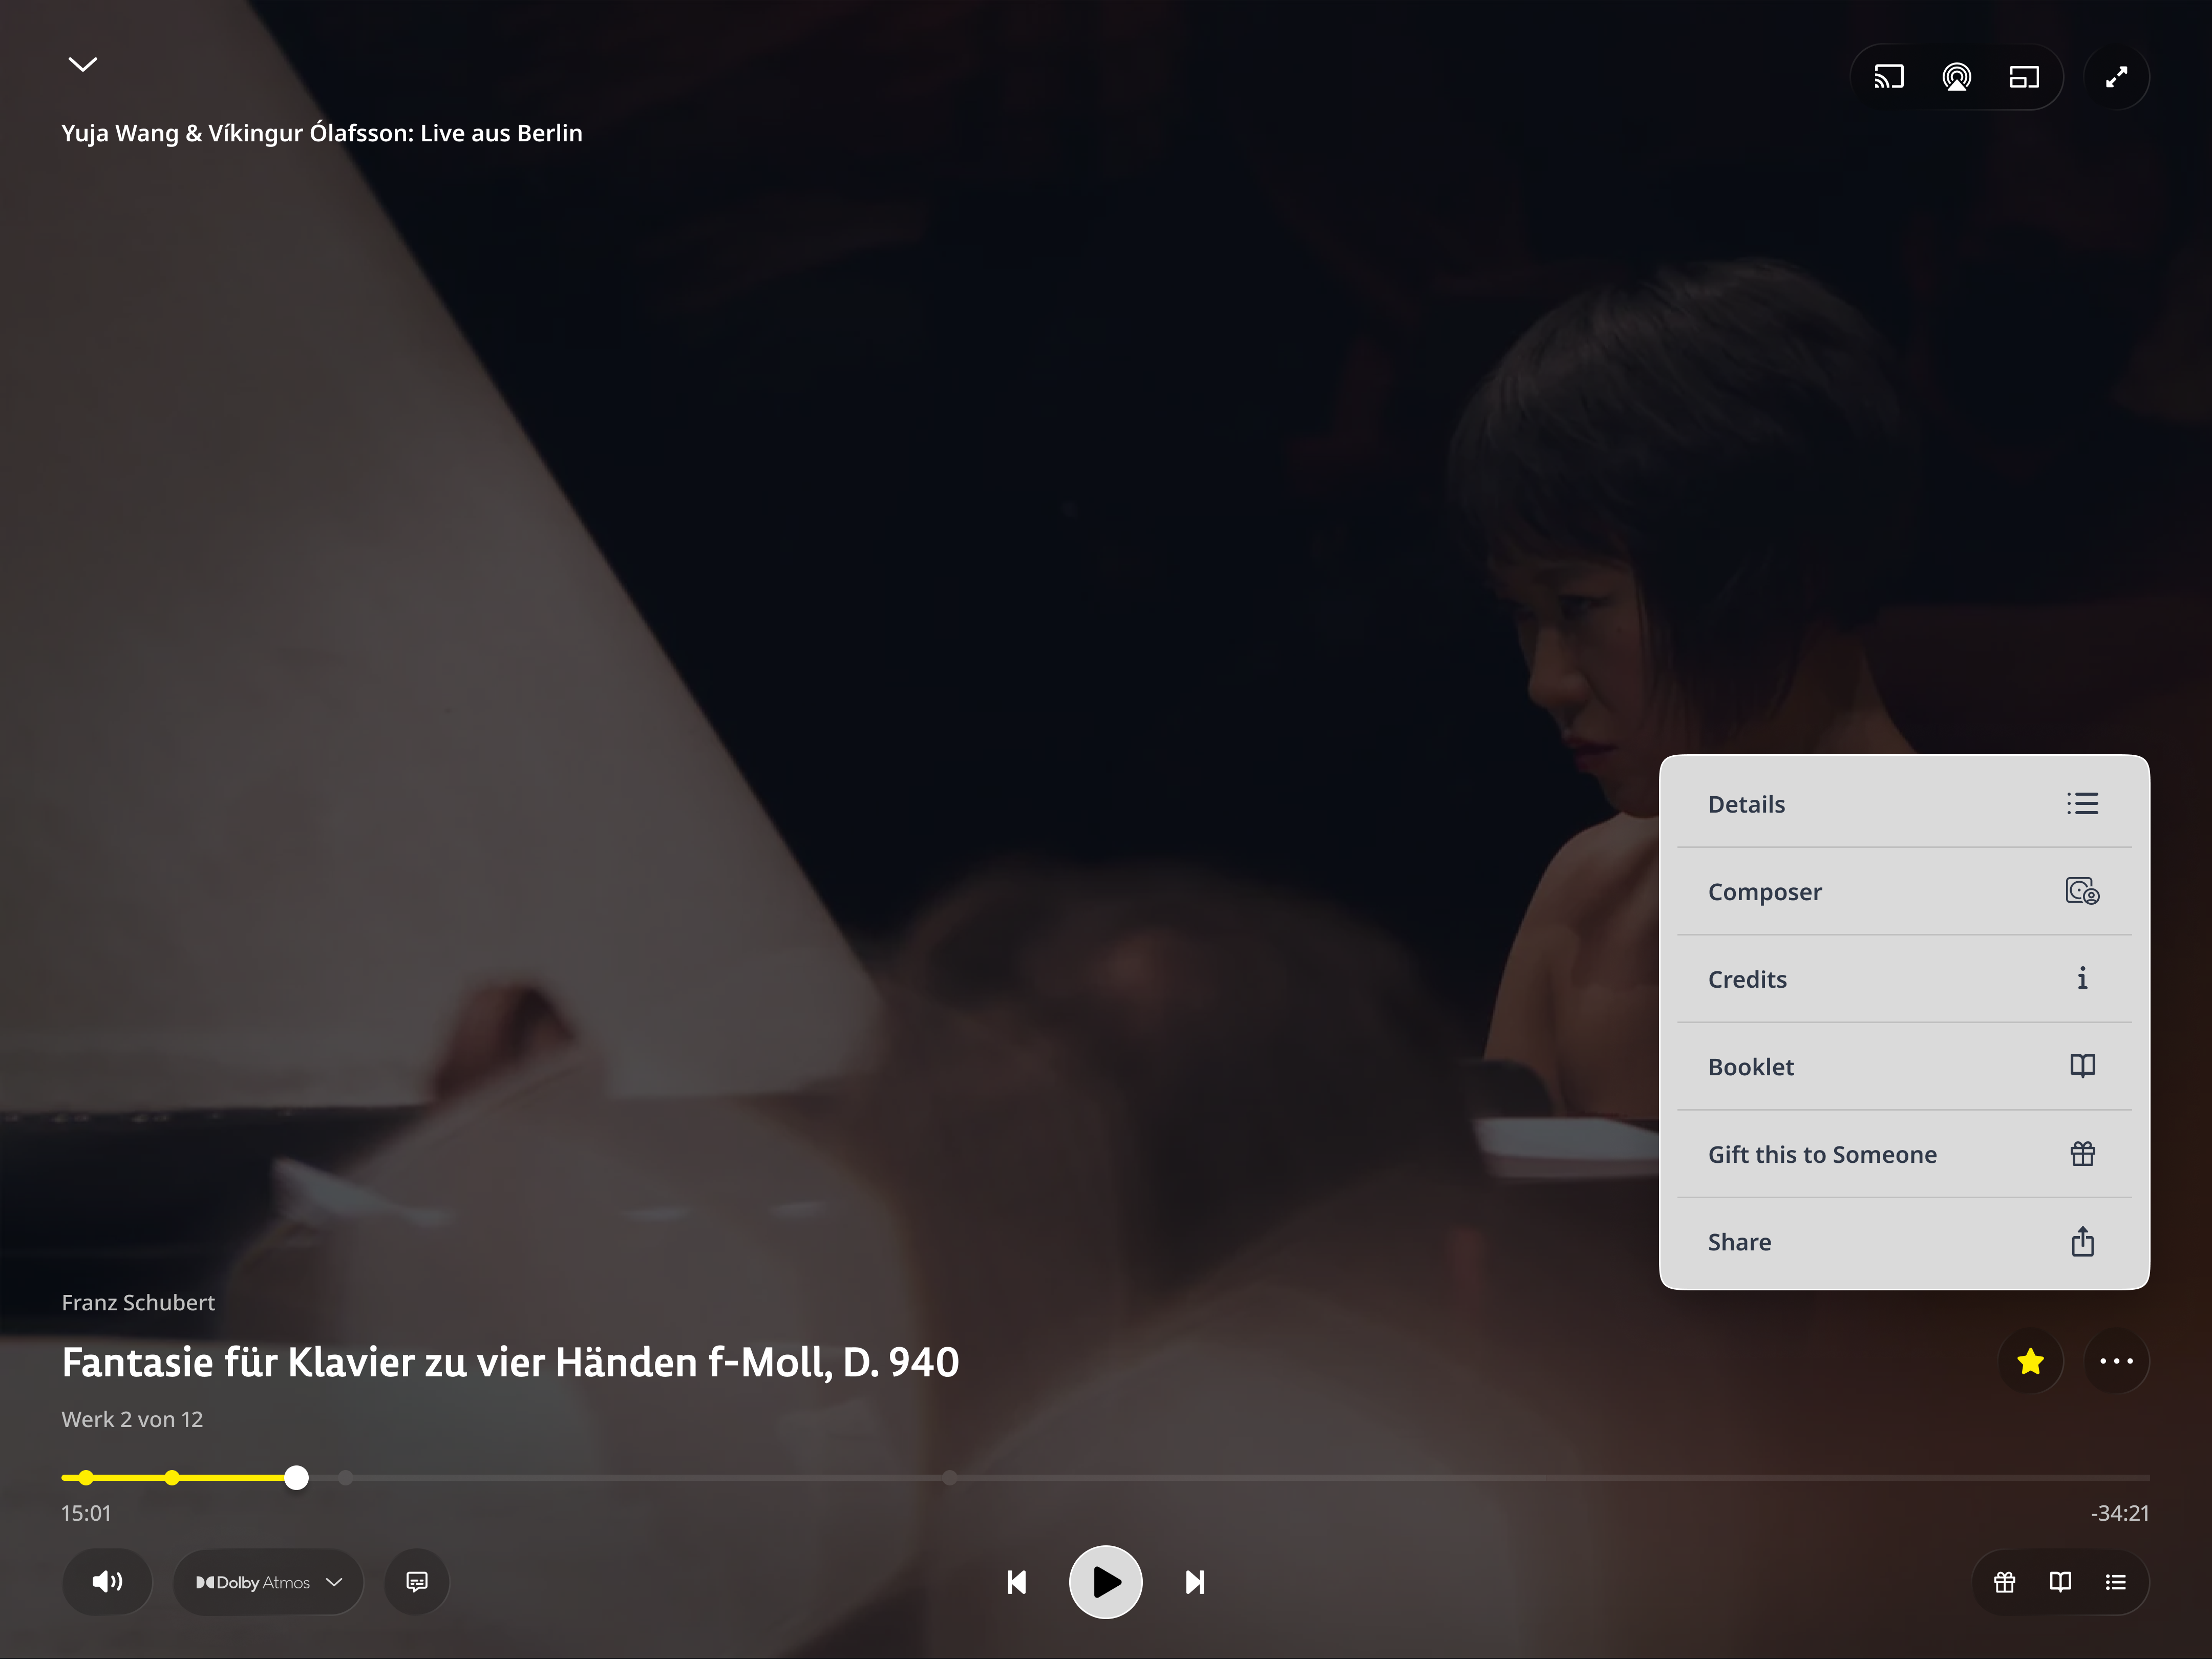Open subtitle settings
Viewport: 2212px width, 1659px height.
(x=416, y=1582)
